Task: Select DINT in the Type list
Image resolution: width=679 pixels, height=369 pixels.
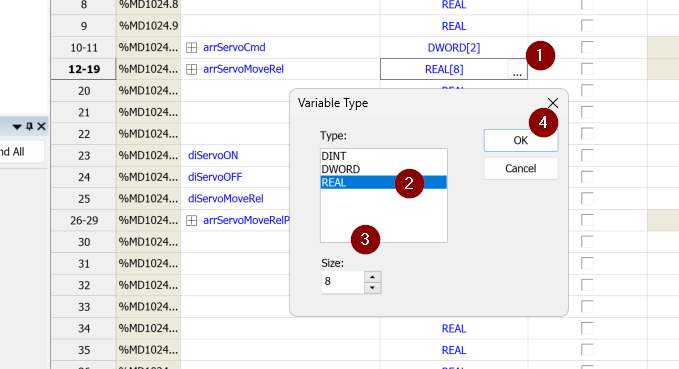Action: [x=383, y=156]
